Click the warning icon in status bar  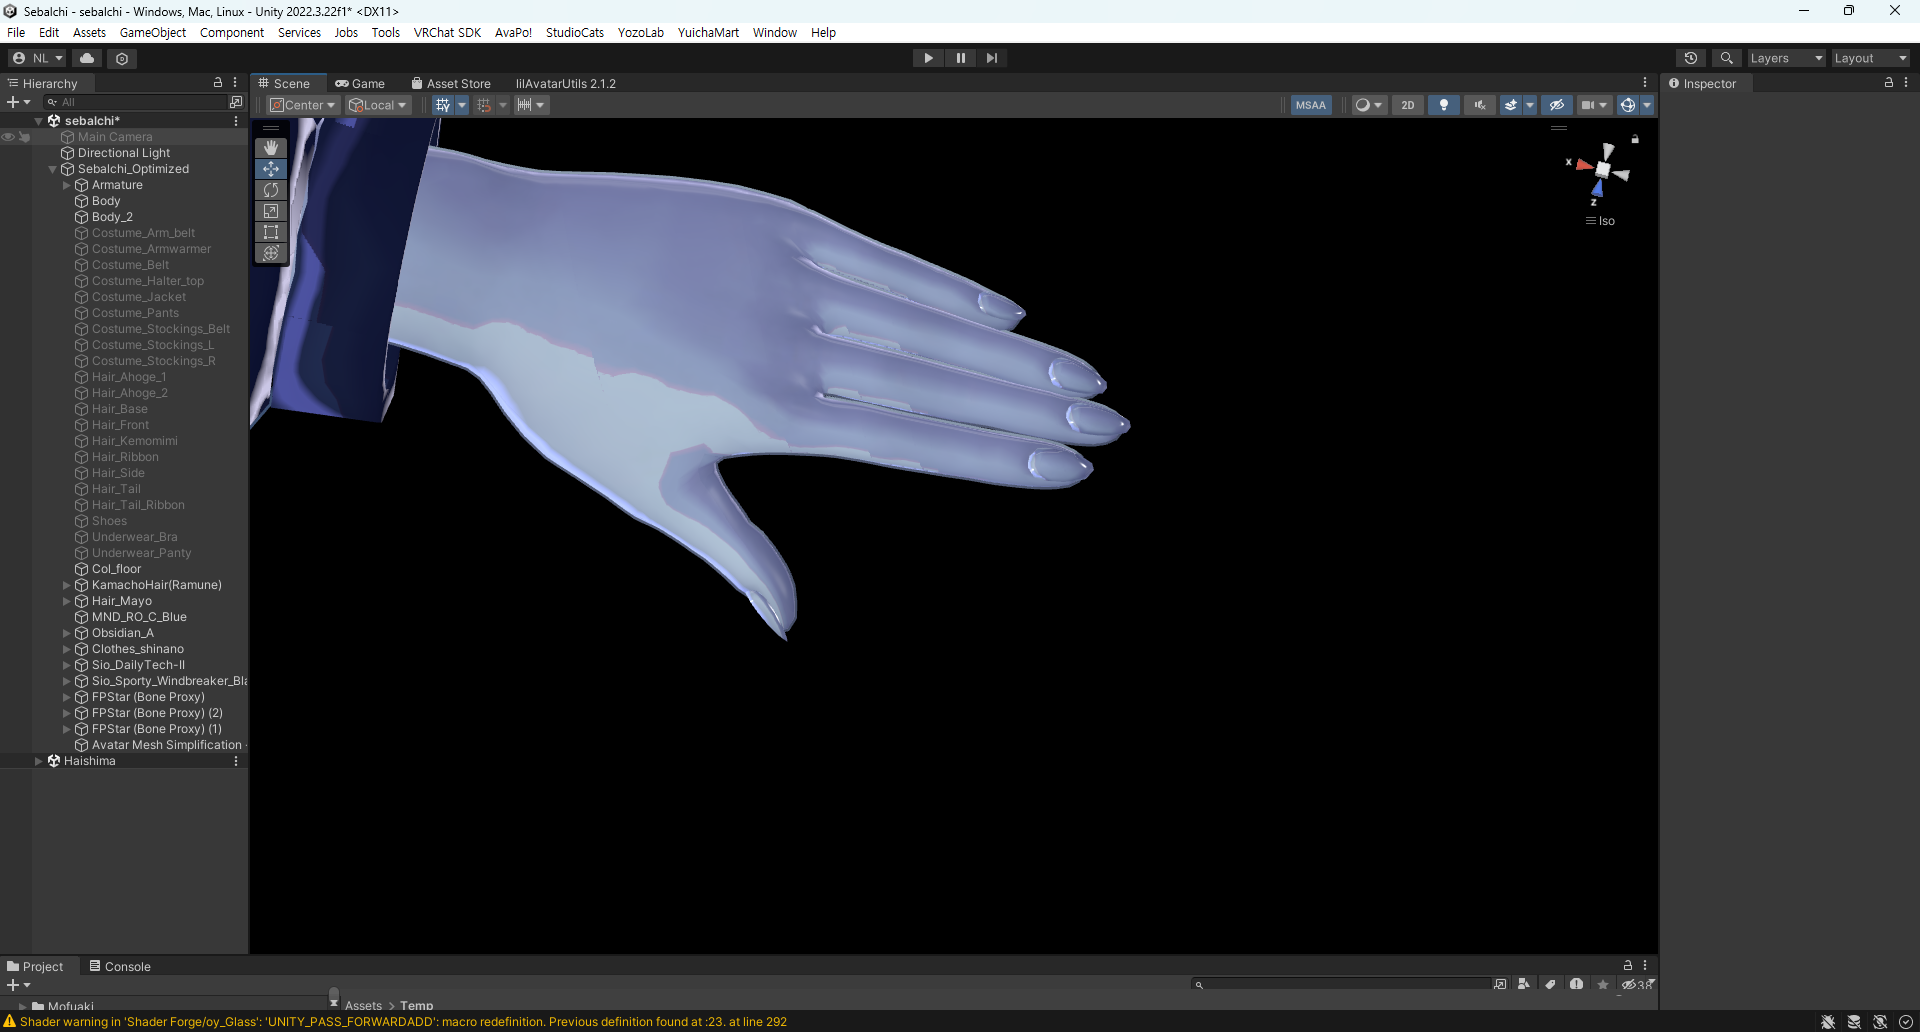tap(10, 1021)
